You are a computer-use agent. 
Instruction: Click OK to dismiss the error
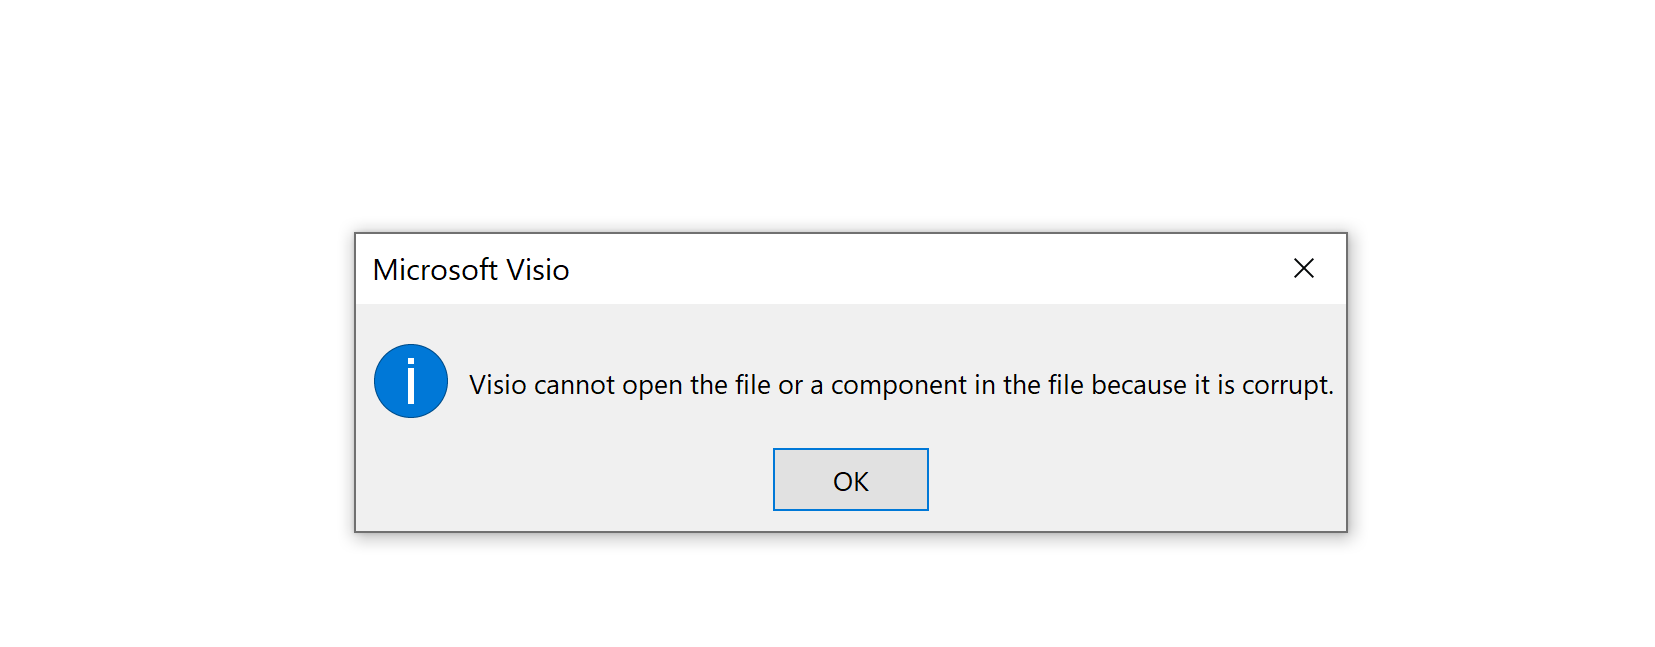point(851,480)
